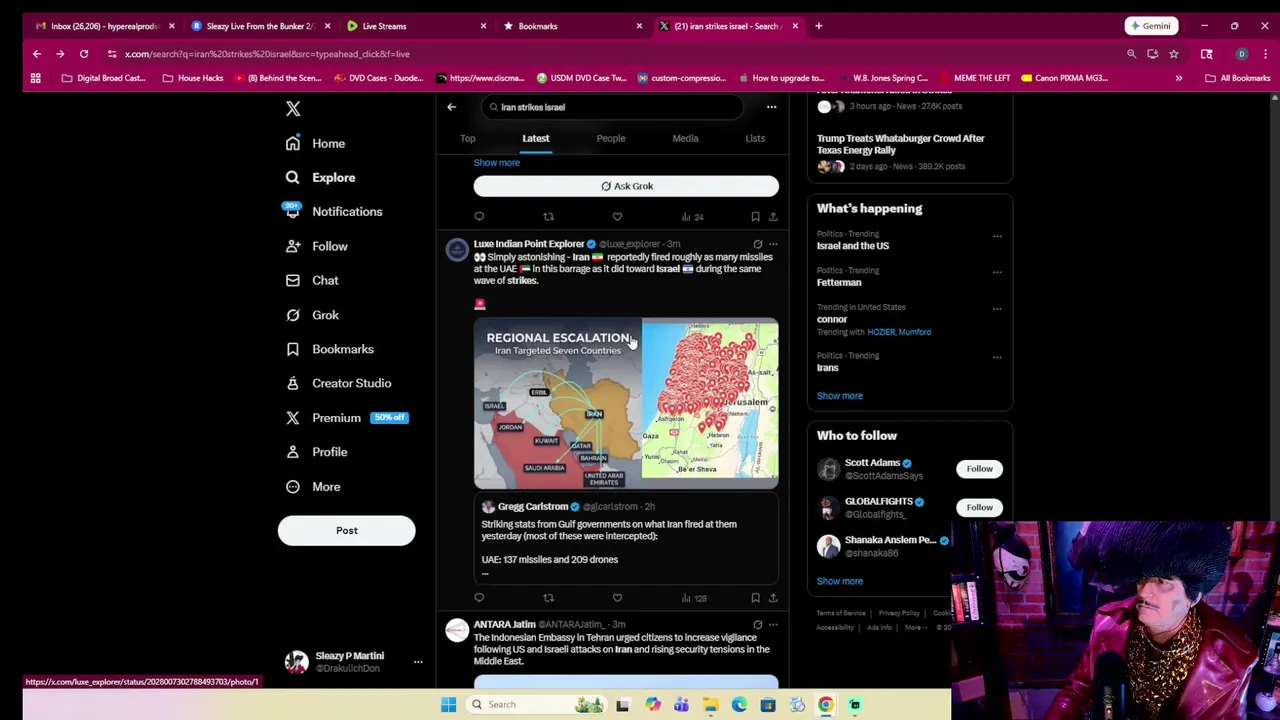Open the Sleazy P Martini account switcher menu
Viewport: 1280px width, 720px height.
(418, 662)
